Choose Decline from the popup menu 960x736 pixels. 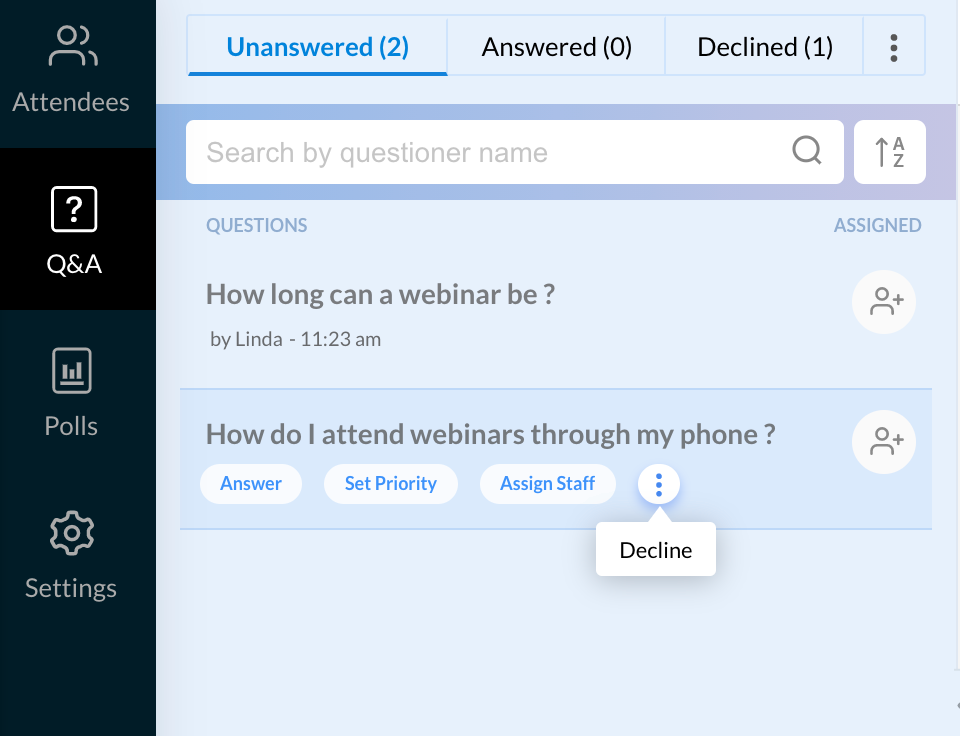pyautogui.click(x=656, y=549)
